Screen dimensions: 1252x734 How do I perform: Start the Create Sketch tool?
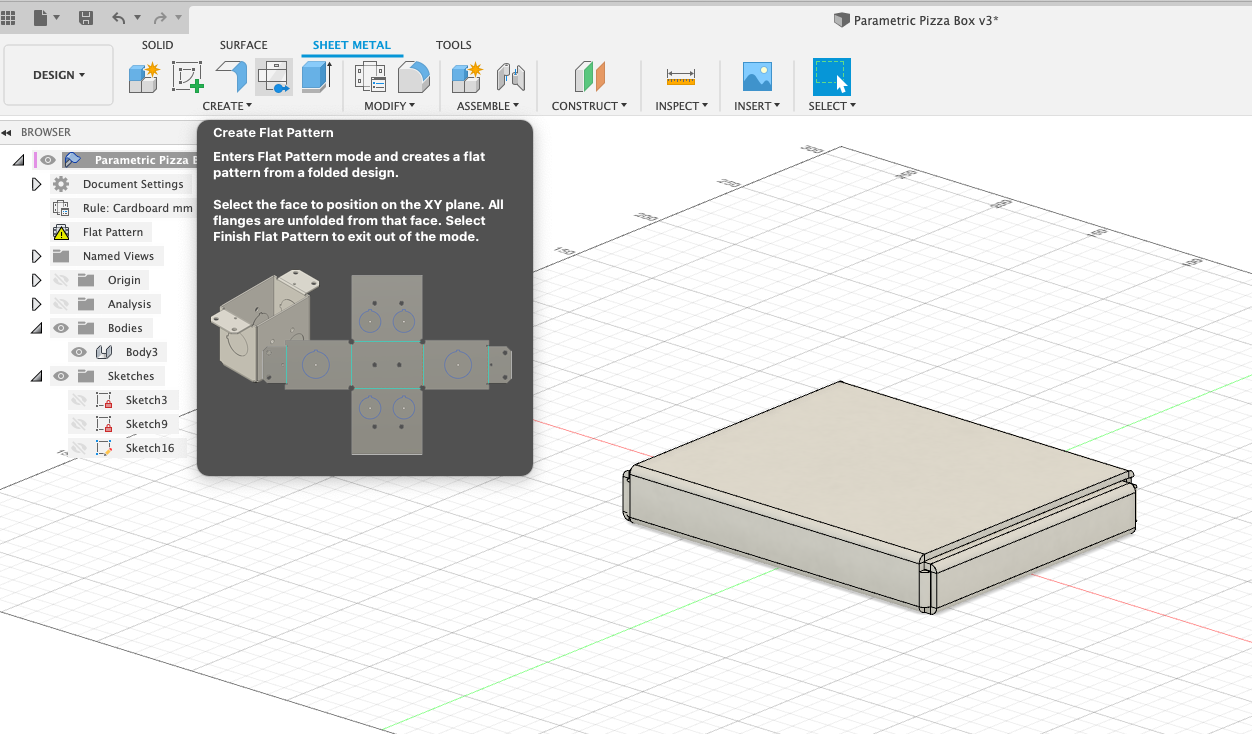pyautogui.click(x=187, y=77)
